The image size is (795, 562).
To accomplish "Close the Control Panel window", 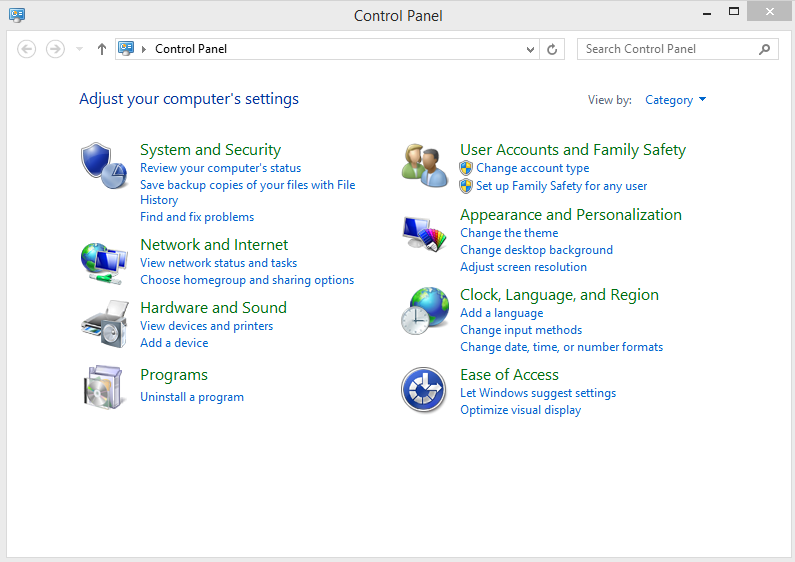I will (769, 11).
